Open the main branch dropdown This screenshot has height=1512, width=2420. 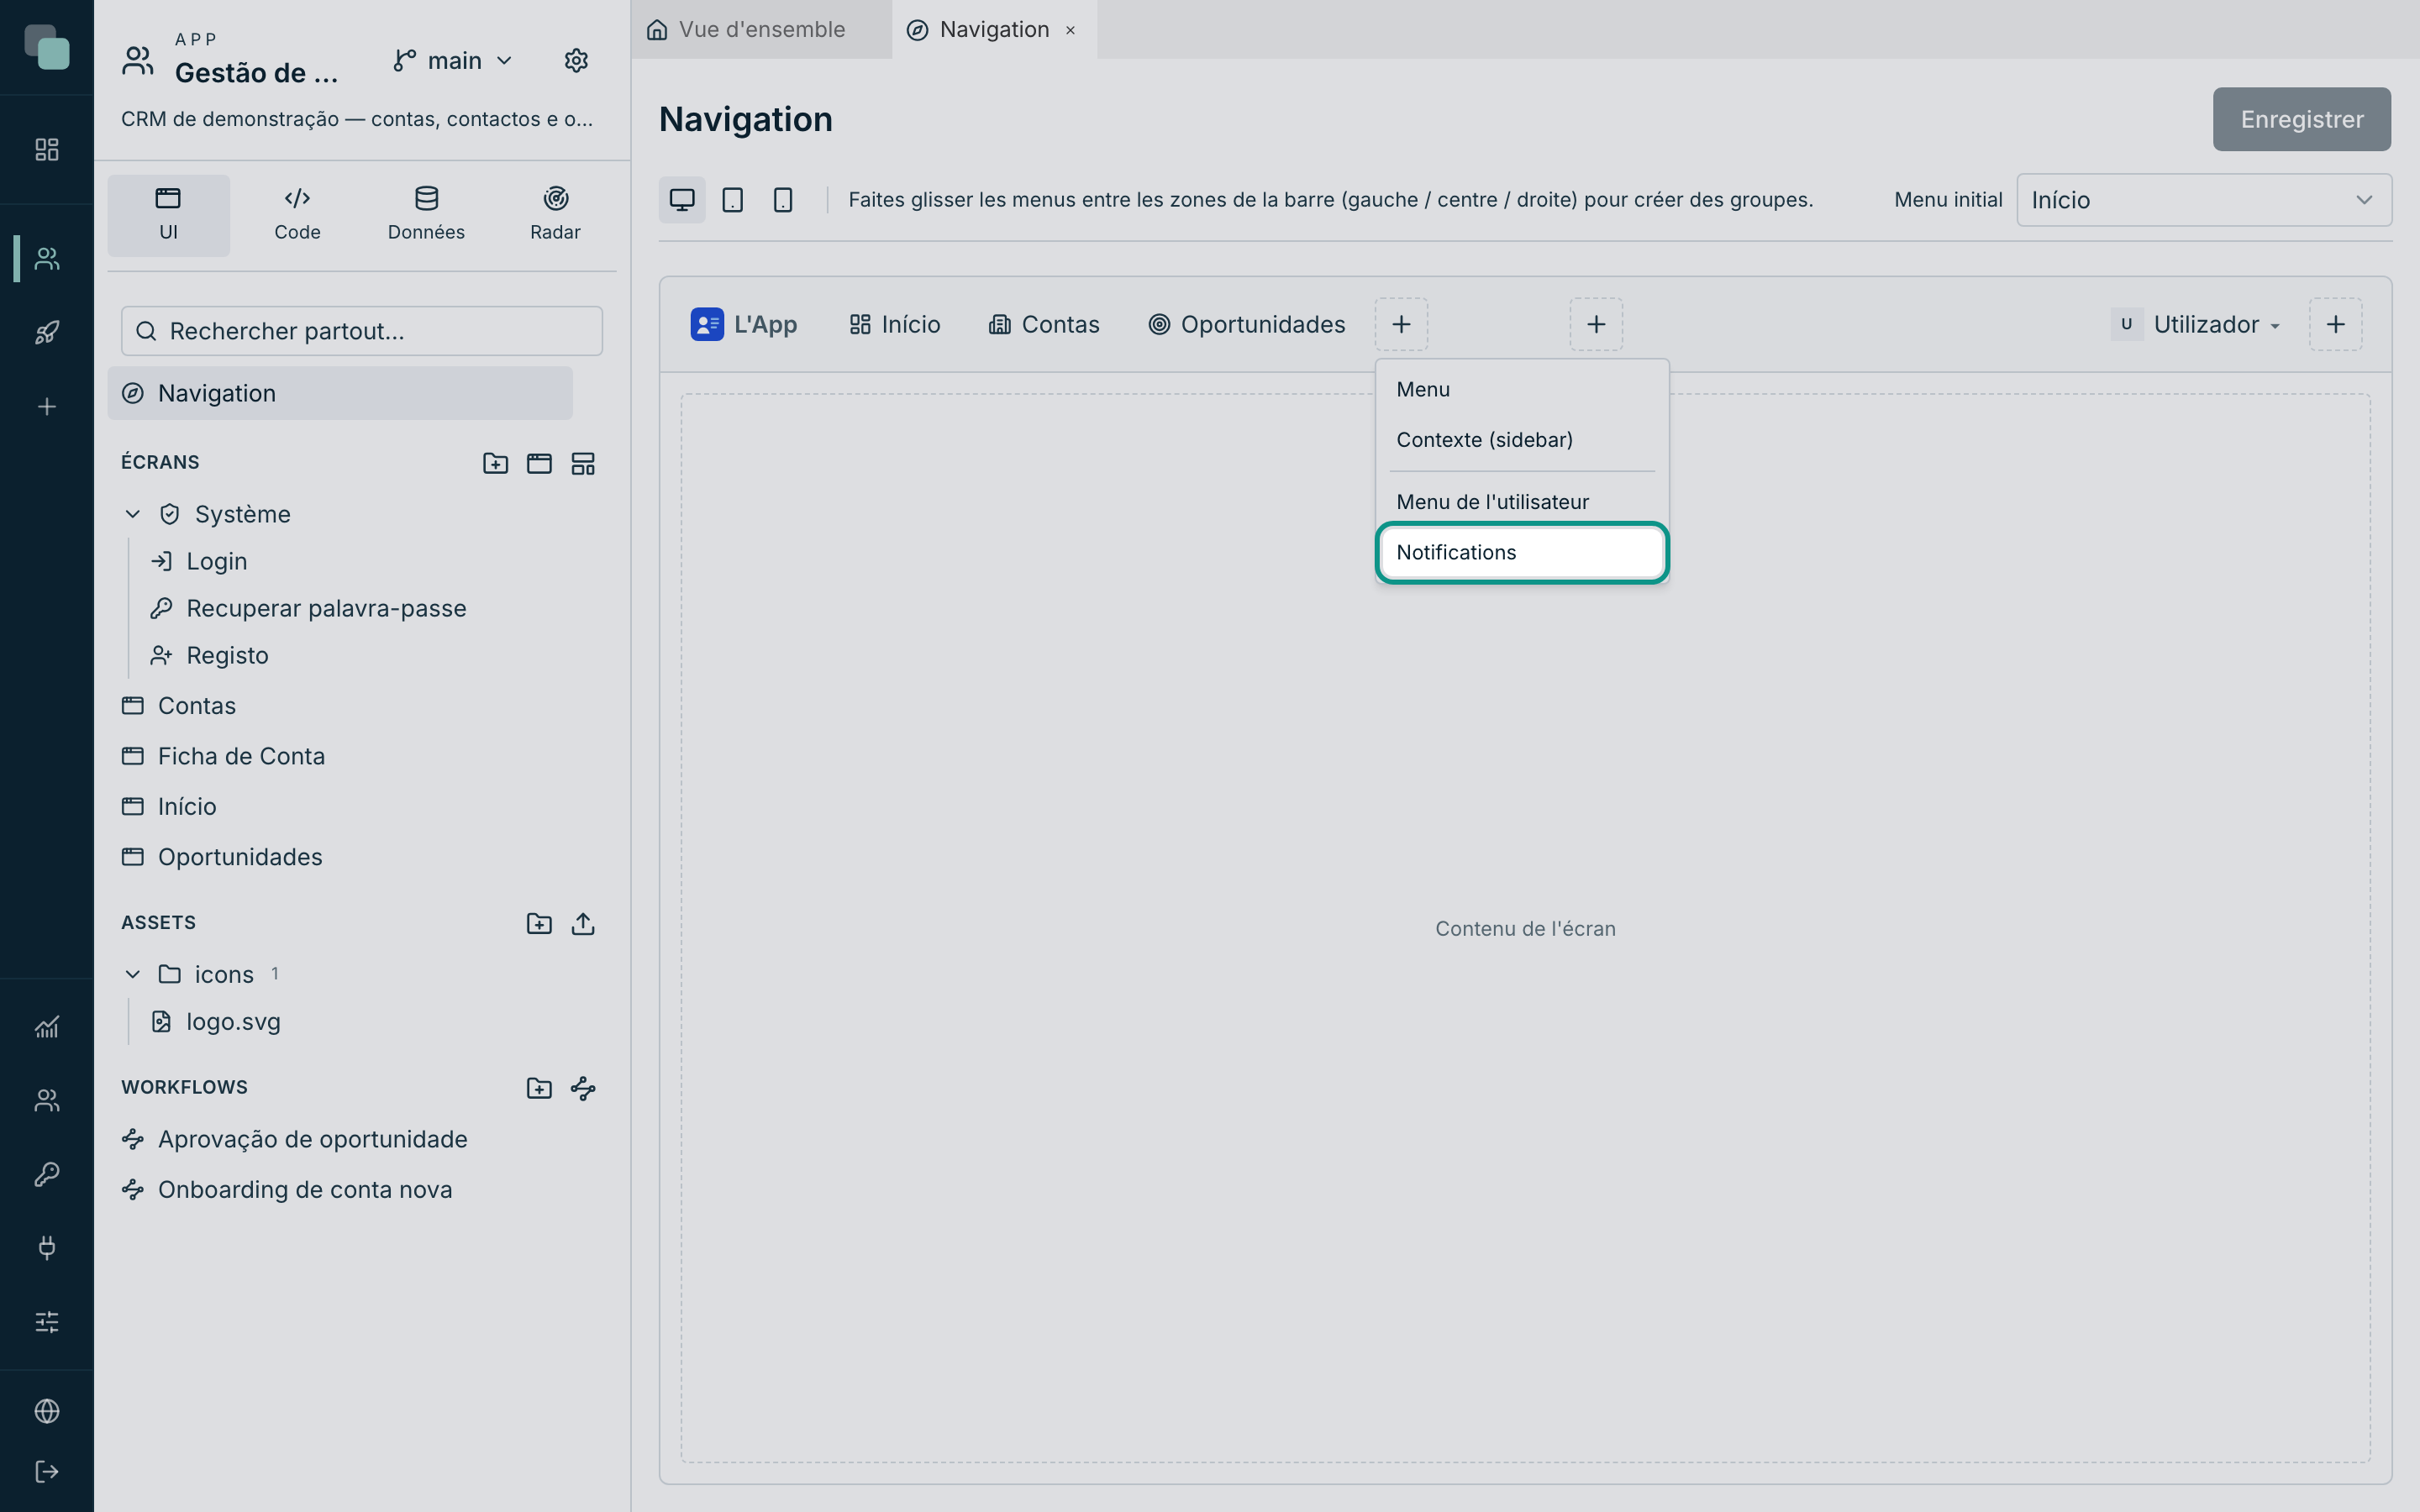pyautogui.click(x=453, y=61)
